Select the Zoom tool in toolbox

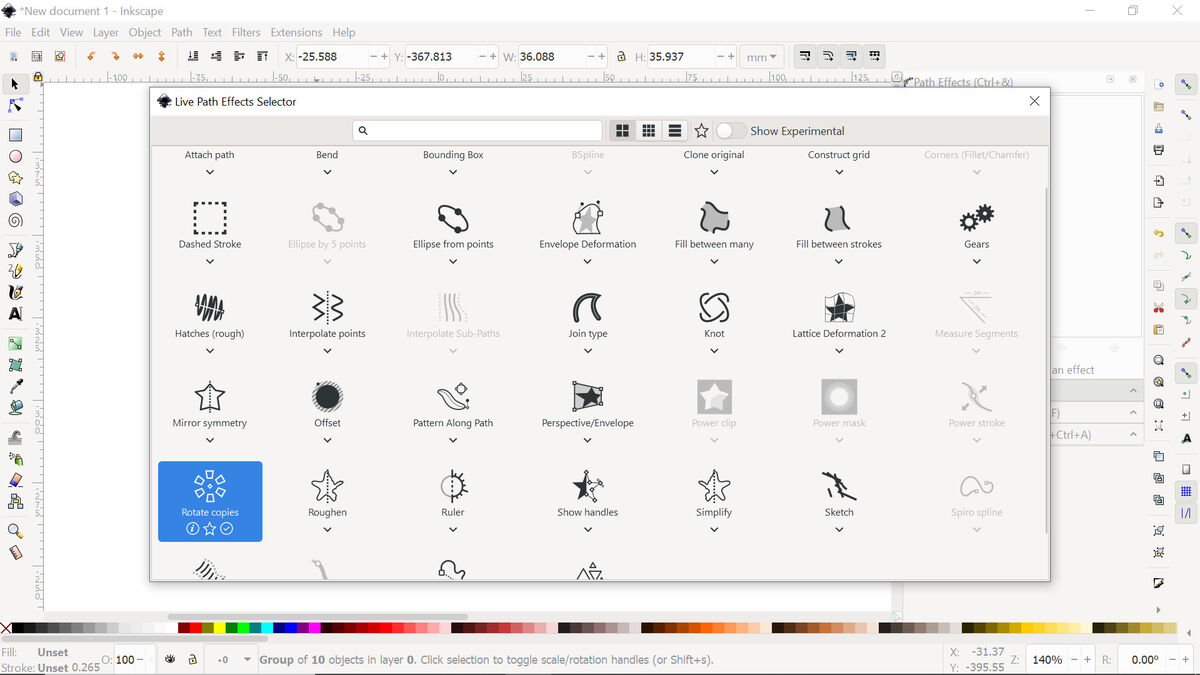click(15, 530)
